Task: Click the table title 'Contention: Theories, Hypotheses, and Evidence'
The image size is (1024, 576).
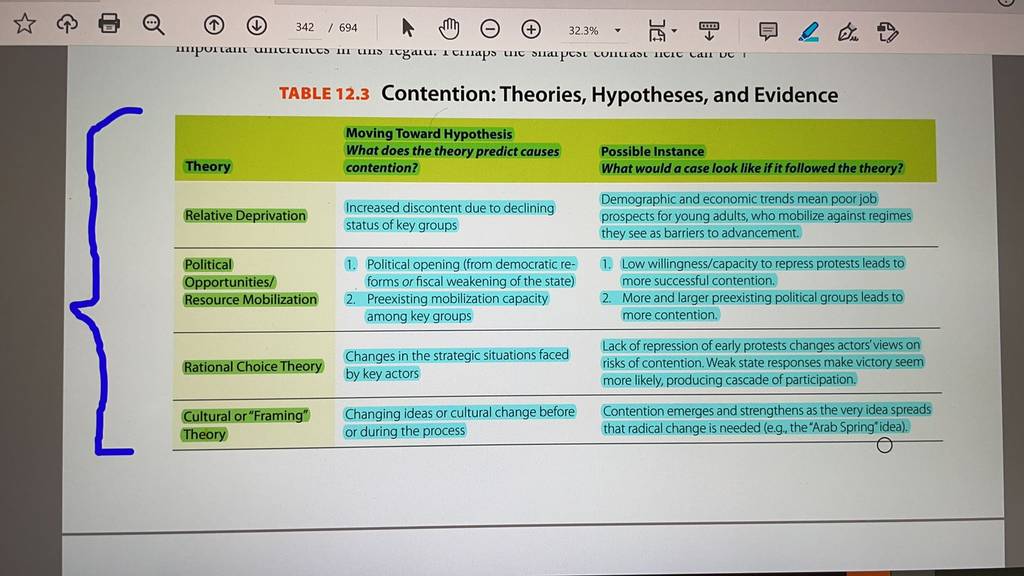Action: [609, 95]
